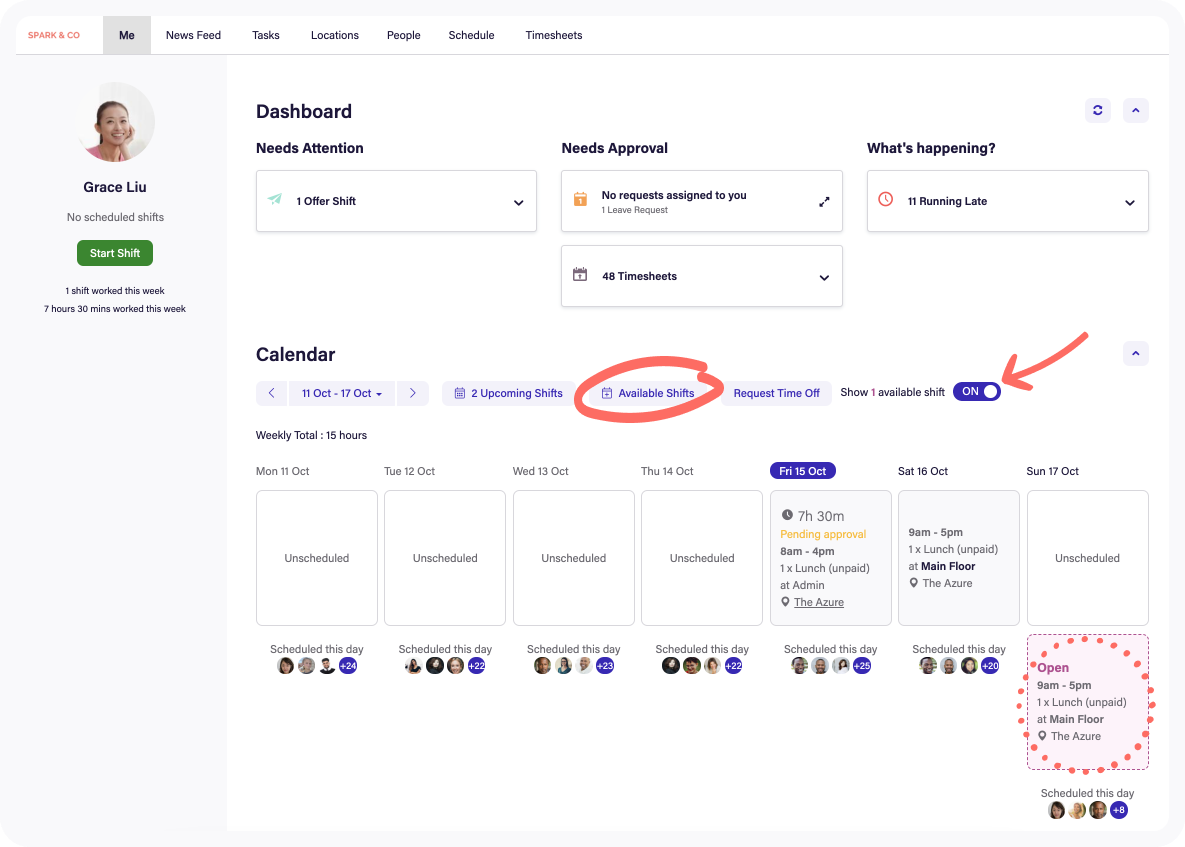Screen dimensions: 1185x847
Task: Click the Sun 17 Oct Unscheduled cell
Action: pos(1088,558)
